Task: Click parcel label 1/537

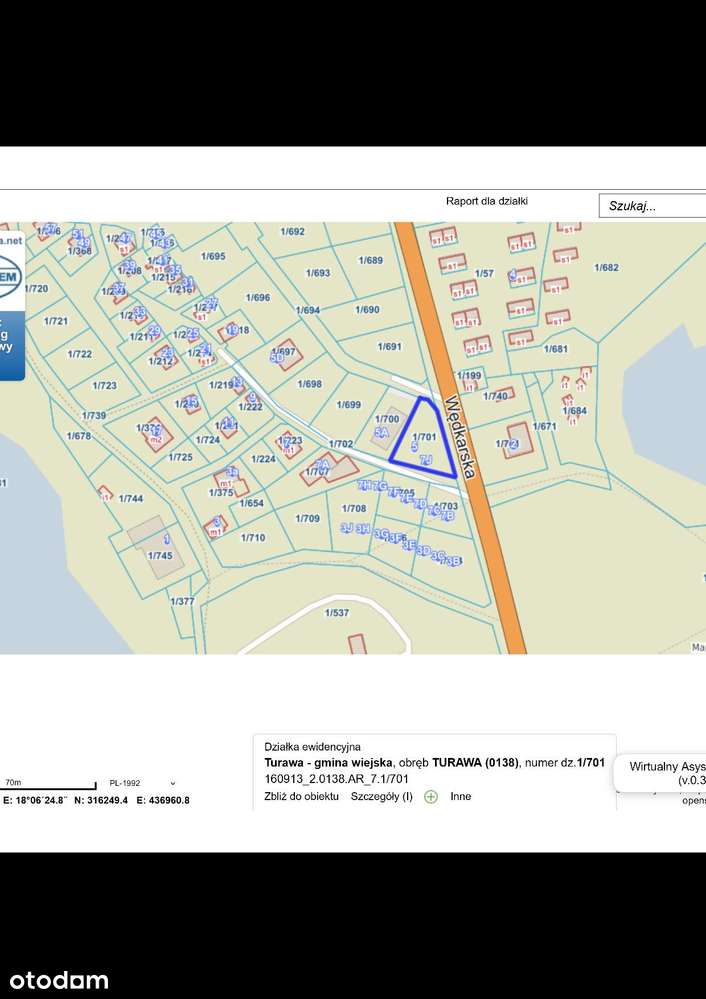Action: 336,613
